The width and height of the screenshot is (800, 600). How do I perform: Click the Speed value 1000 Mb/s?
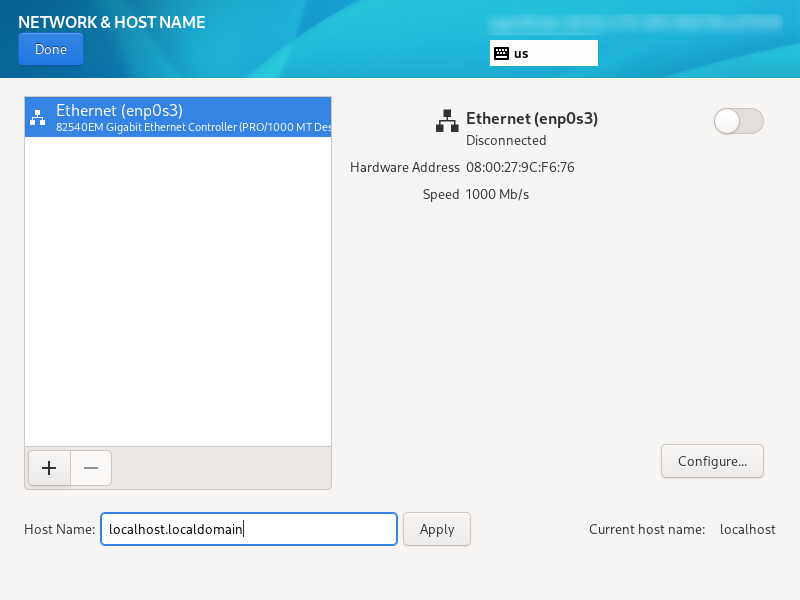(497, 194)
